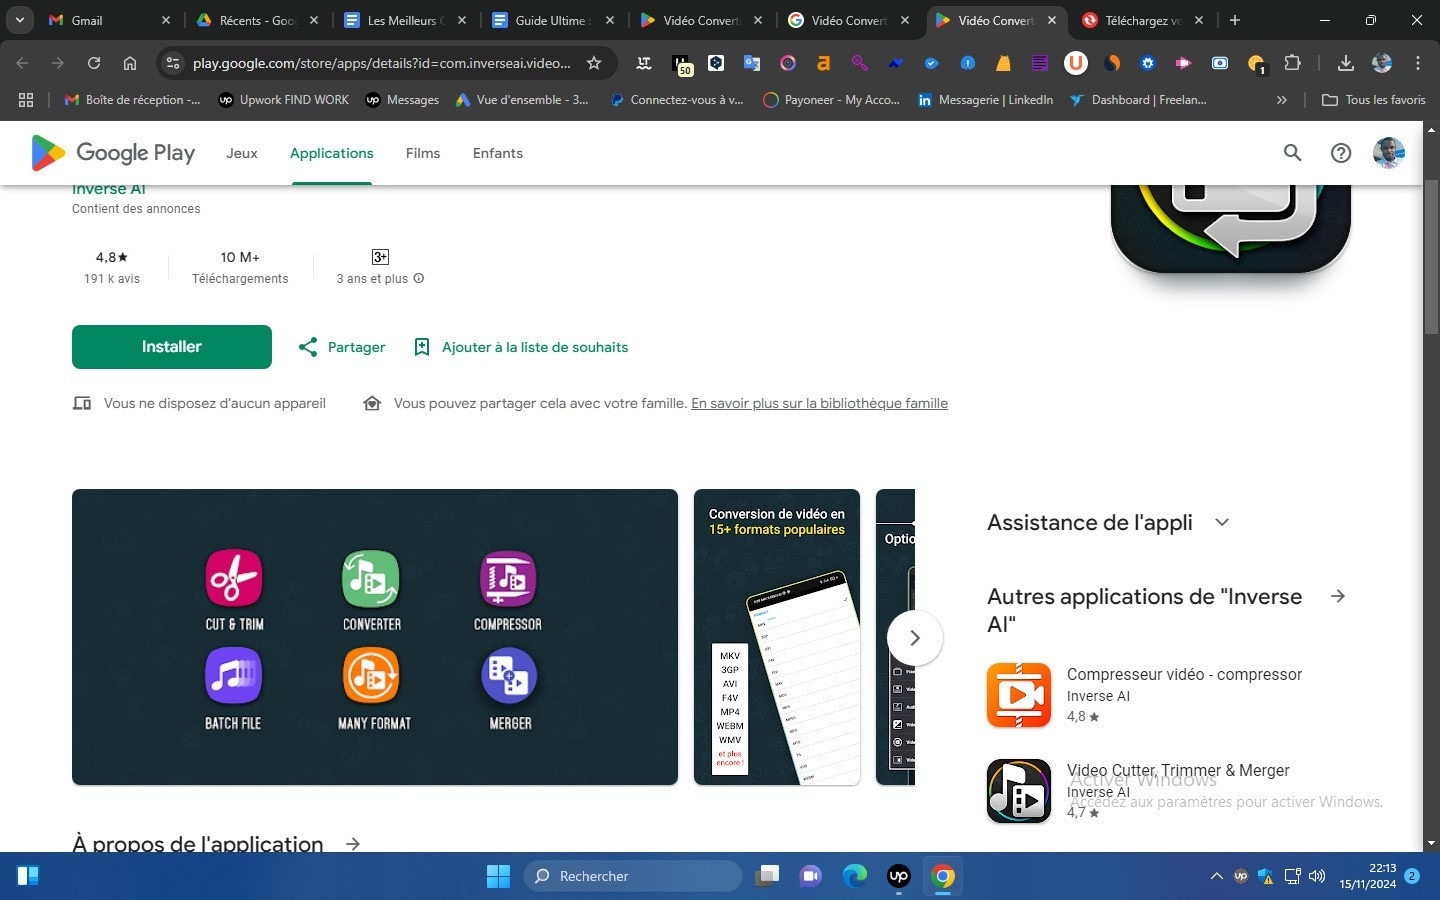Click the taskbar Rechercher search box
This screenshot has width=1440, height=900.
click(633, 876)
